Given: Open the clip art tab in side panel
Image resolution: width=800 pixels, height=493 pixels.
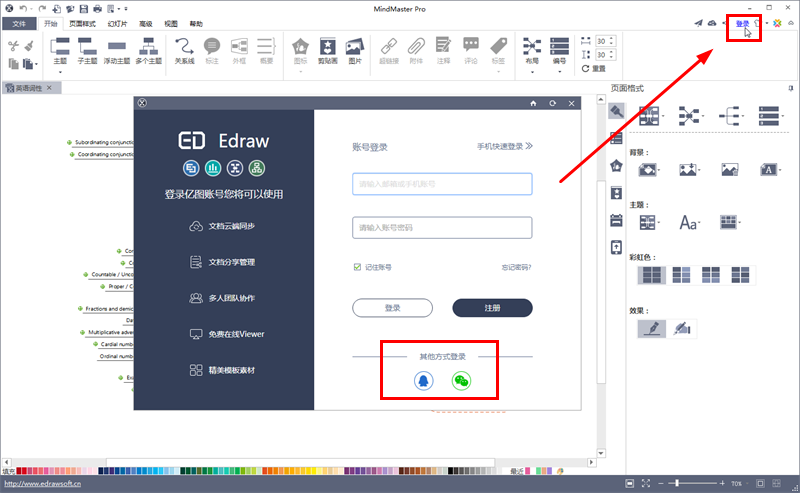Looking at the screenshot, I should click(616, 193).
